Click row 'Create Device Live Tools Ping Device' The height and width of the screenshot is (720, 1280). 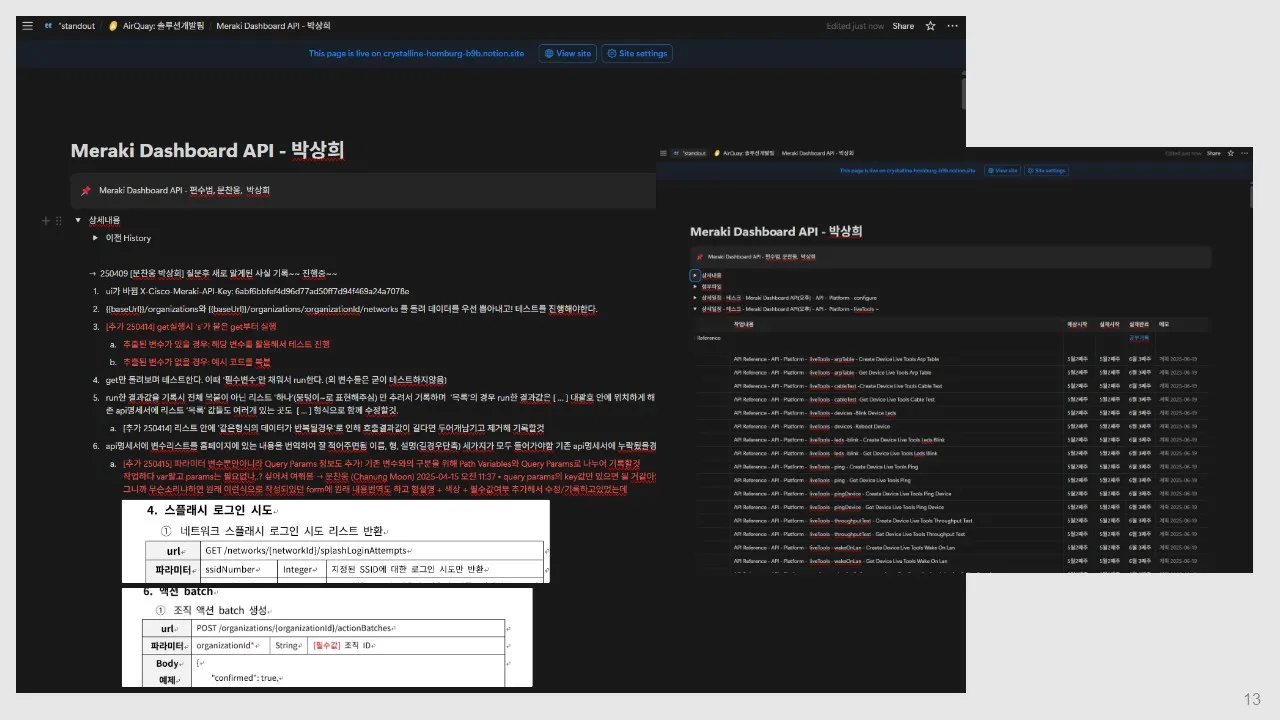pos(842,494)
